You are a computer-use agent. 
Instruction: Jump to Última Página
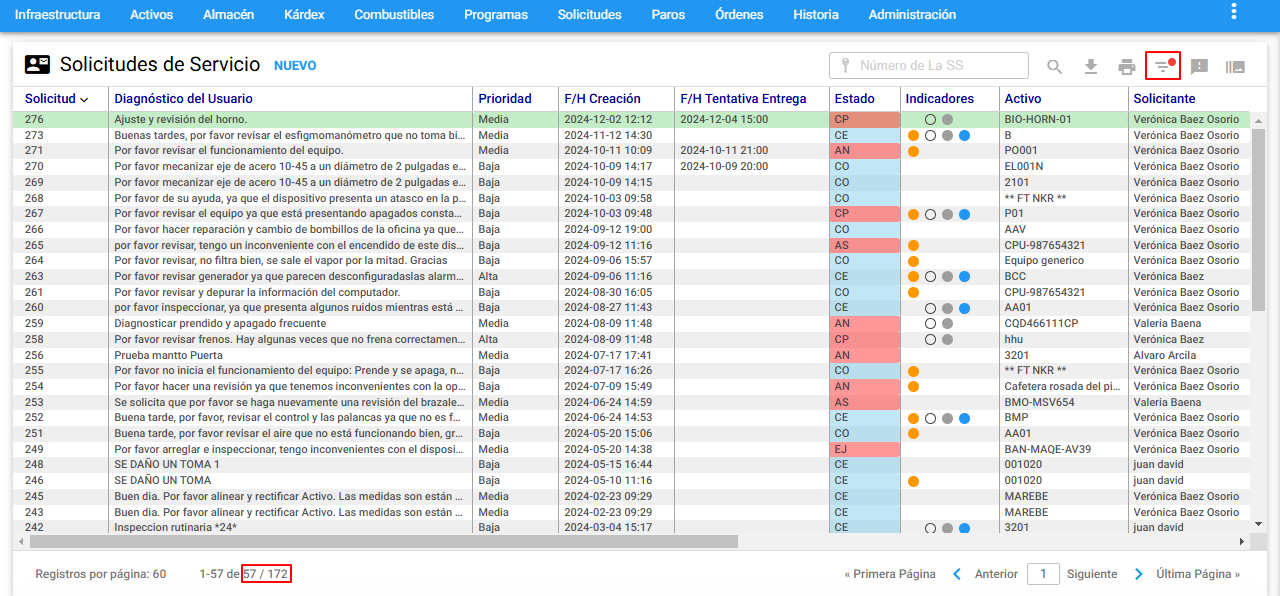click(1198, 574)
